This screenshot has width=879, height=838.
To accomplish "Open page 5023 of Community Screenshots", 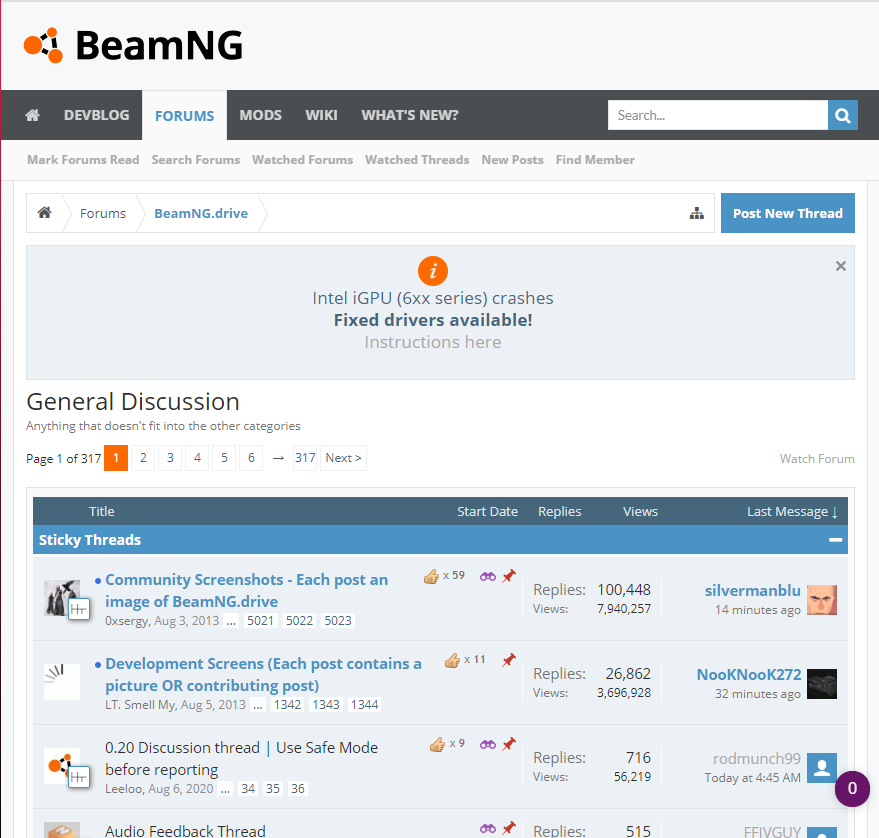I will tap(337, 621).
